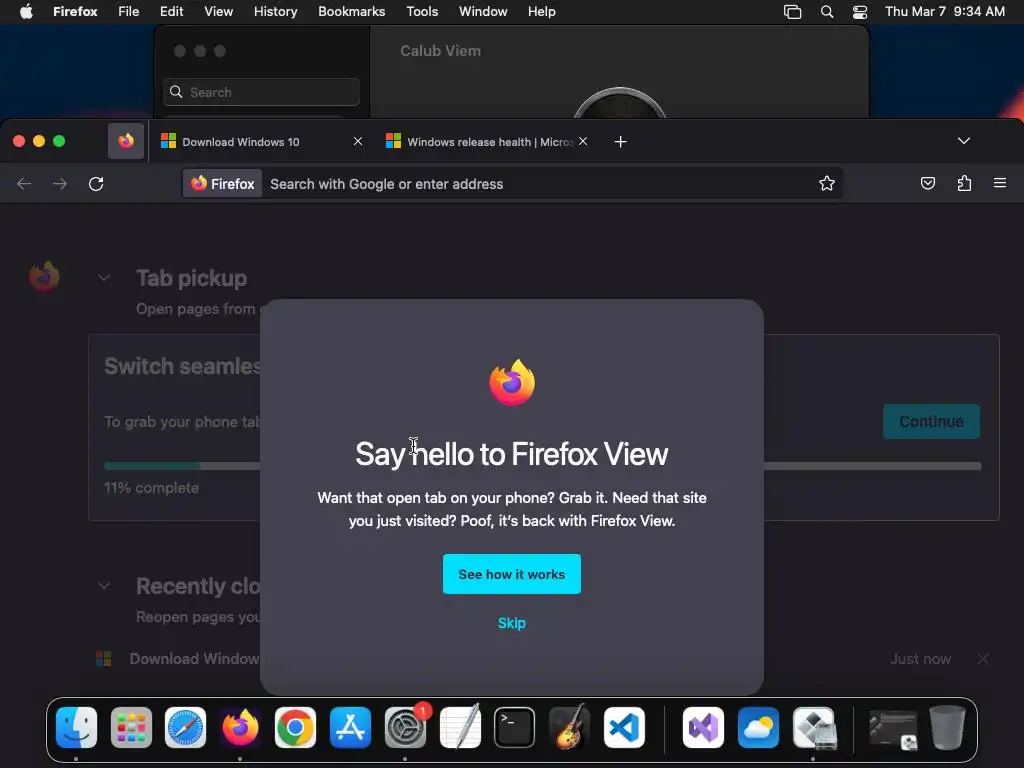Switch to Download Windows 10 tab
The image size is (1024, 768).
(261, 142)
